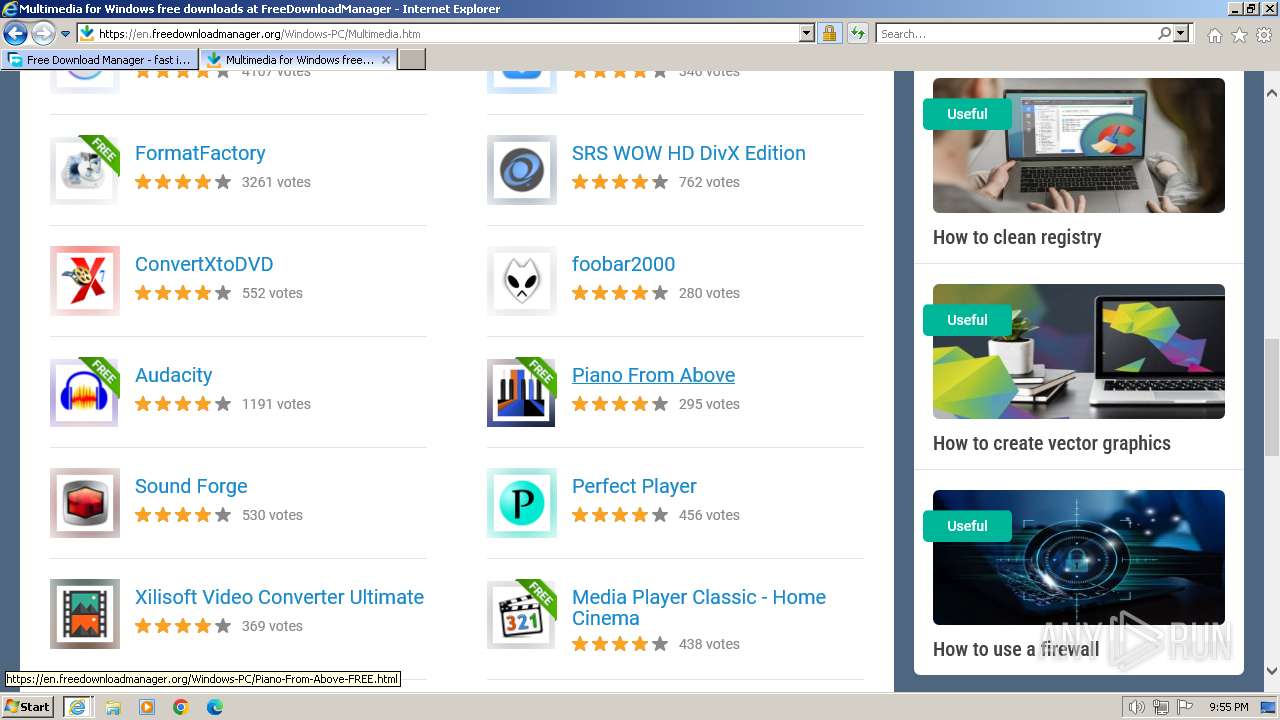Screen dimensions: 1280x720
Task: Launch Internet Explorer from the taskbar
Action: point(77,707)
